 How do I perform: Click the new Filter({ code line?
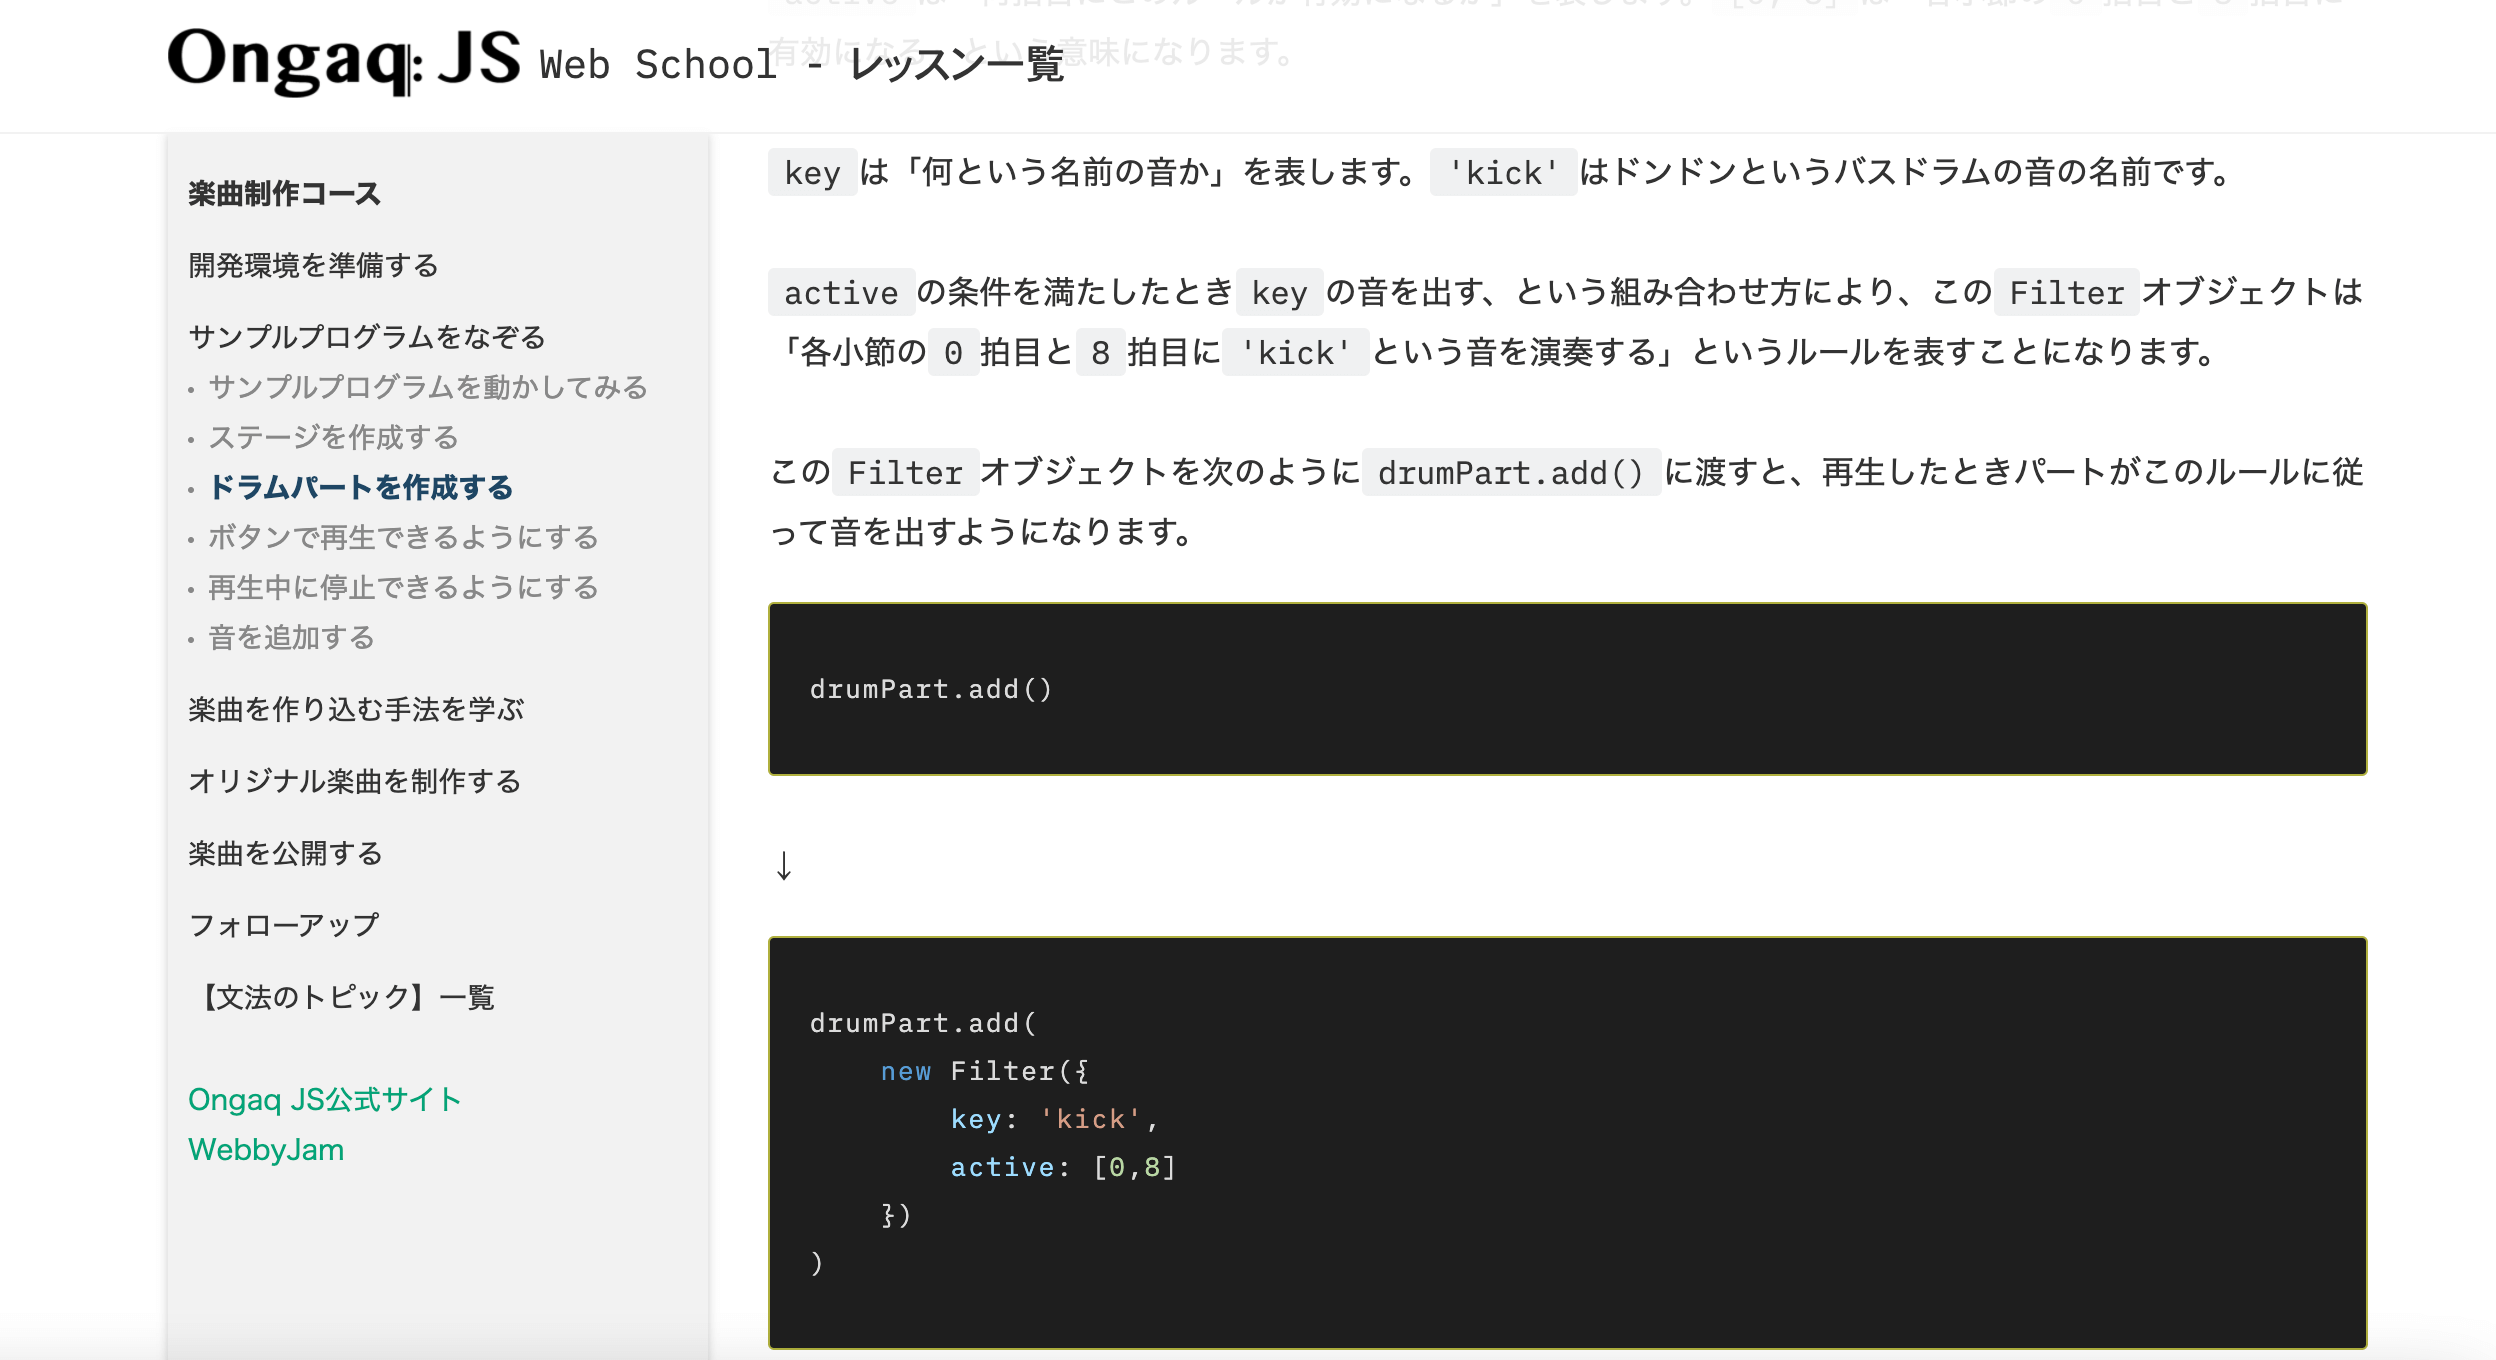984,1071
